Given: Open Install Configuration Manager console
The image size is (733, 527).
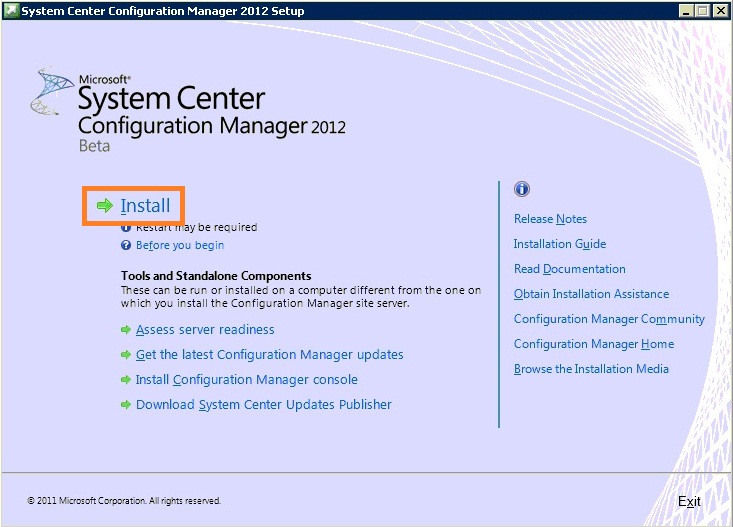Looking at the screenshot, I should pos(246,380).
